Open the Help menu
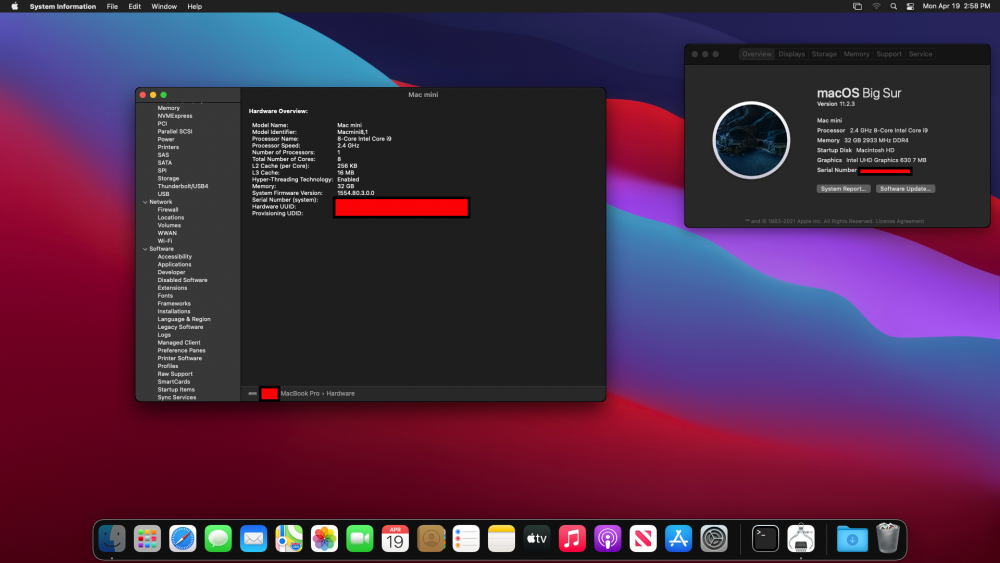The width and height of the screenshot is (1000, 563). [x=195, y=6]
